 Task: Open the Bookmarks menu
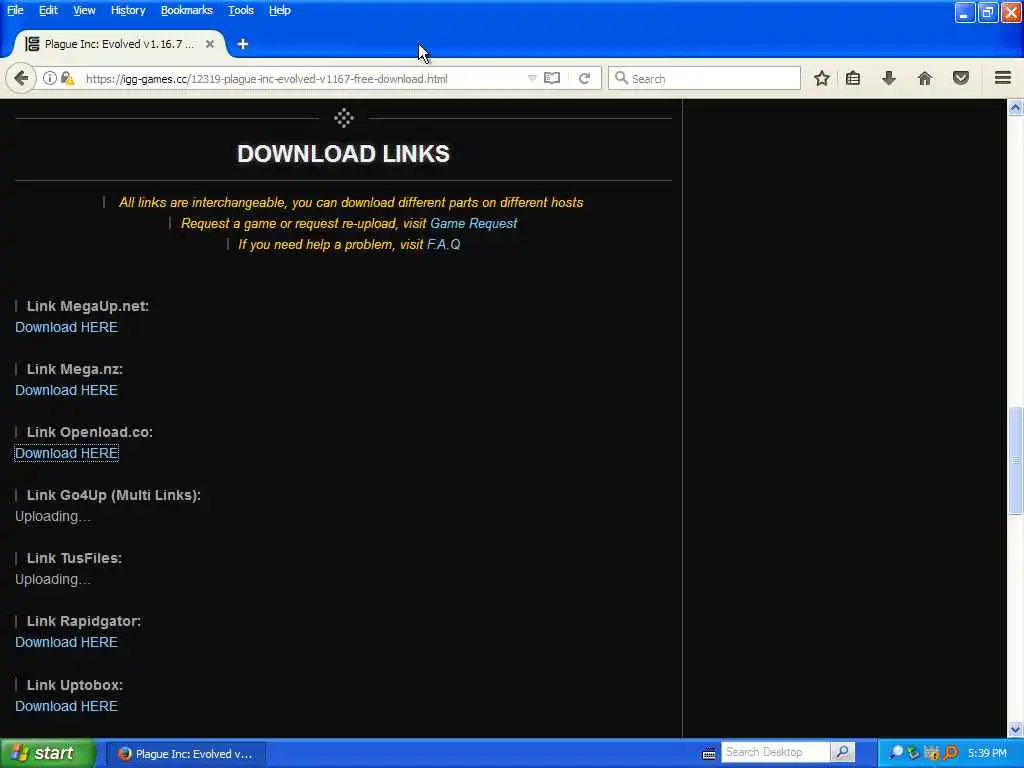pyautogui.click(x=187, y=10)
